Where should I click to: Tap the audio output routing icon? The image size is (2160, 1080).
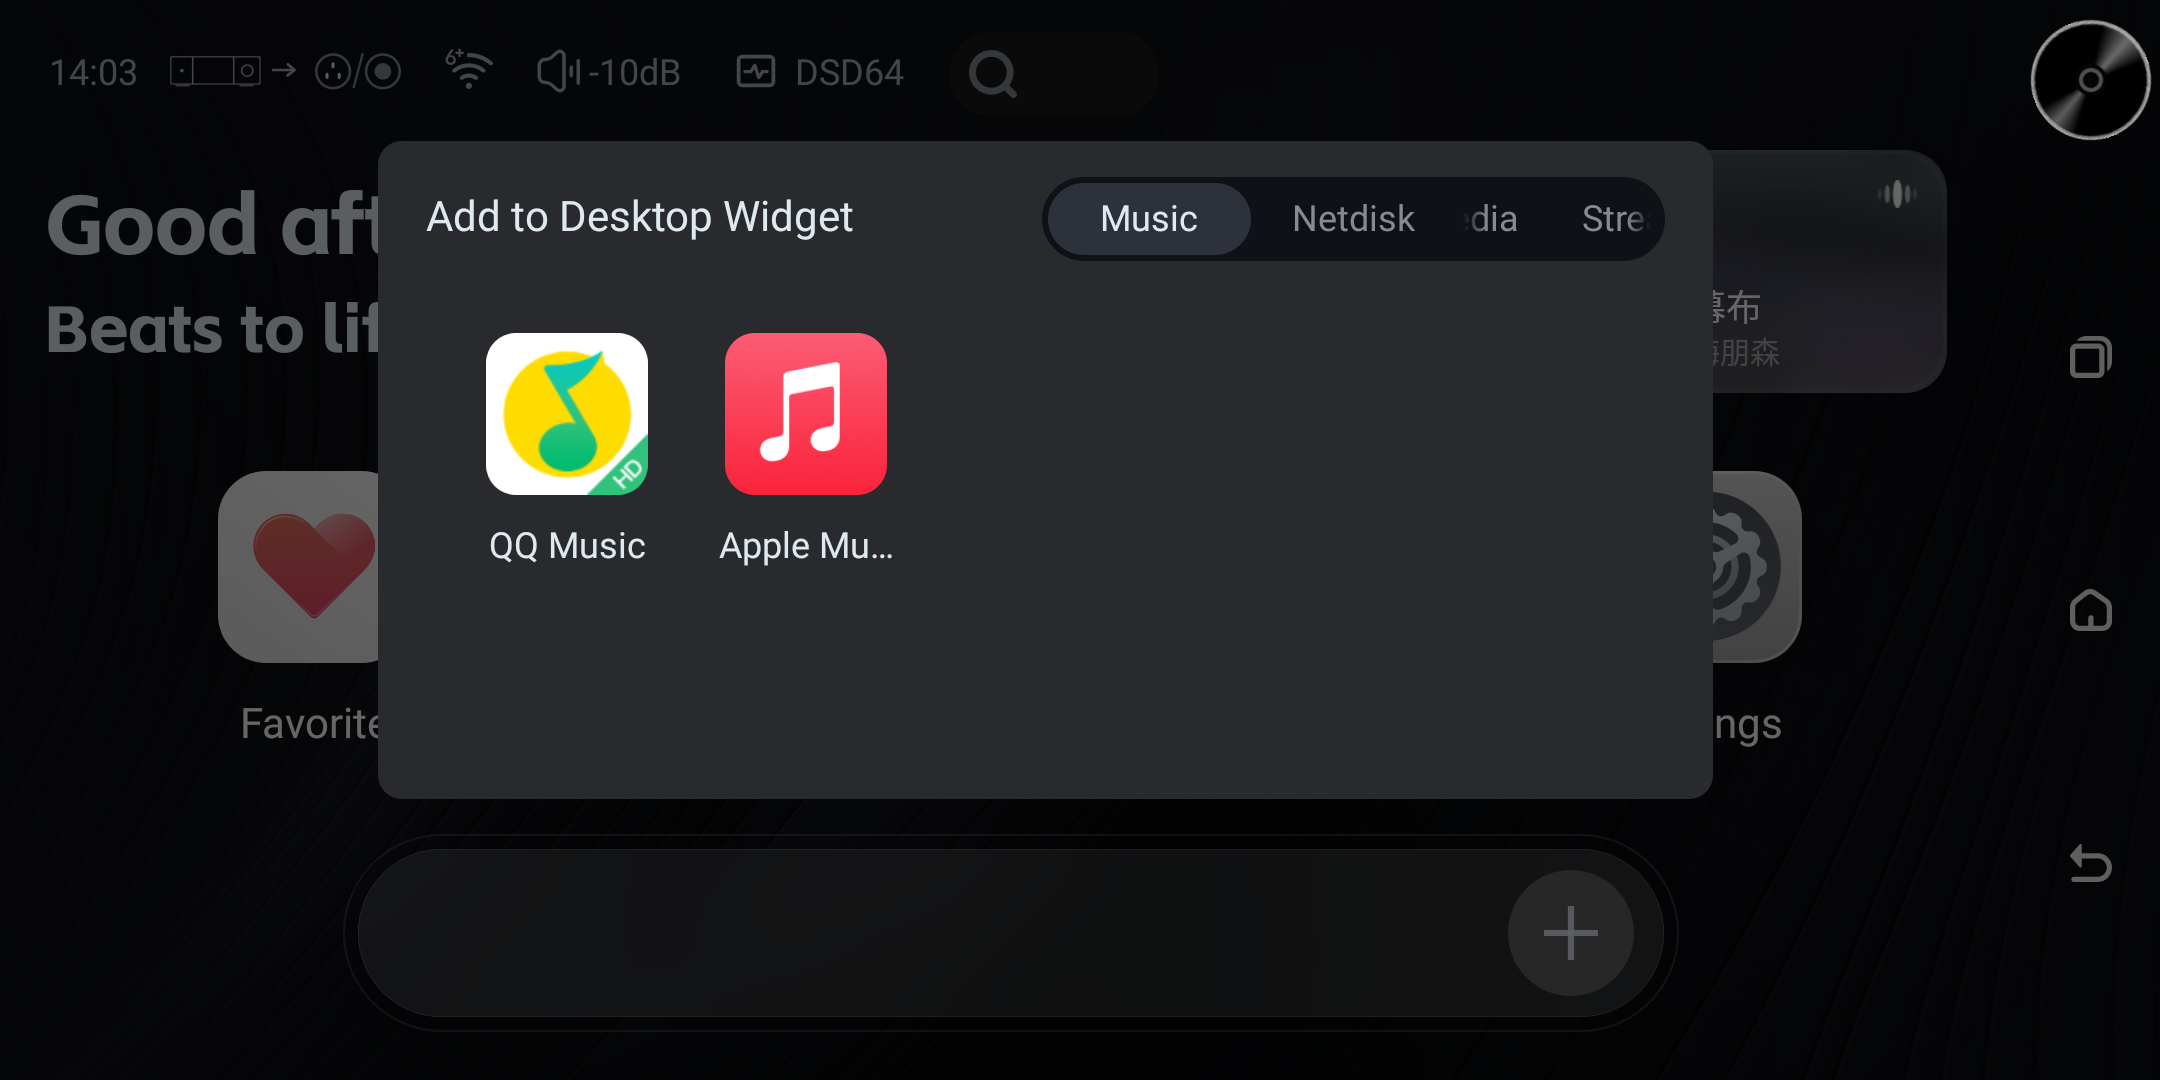(286, 71)
